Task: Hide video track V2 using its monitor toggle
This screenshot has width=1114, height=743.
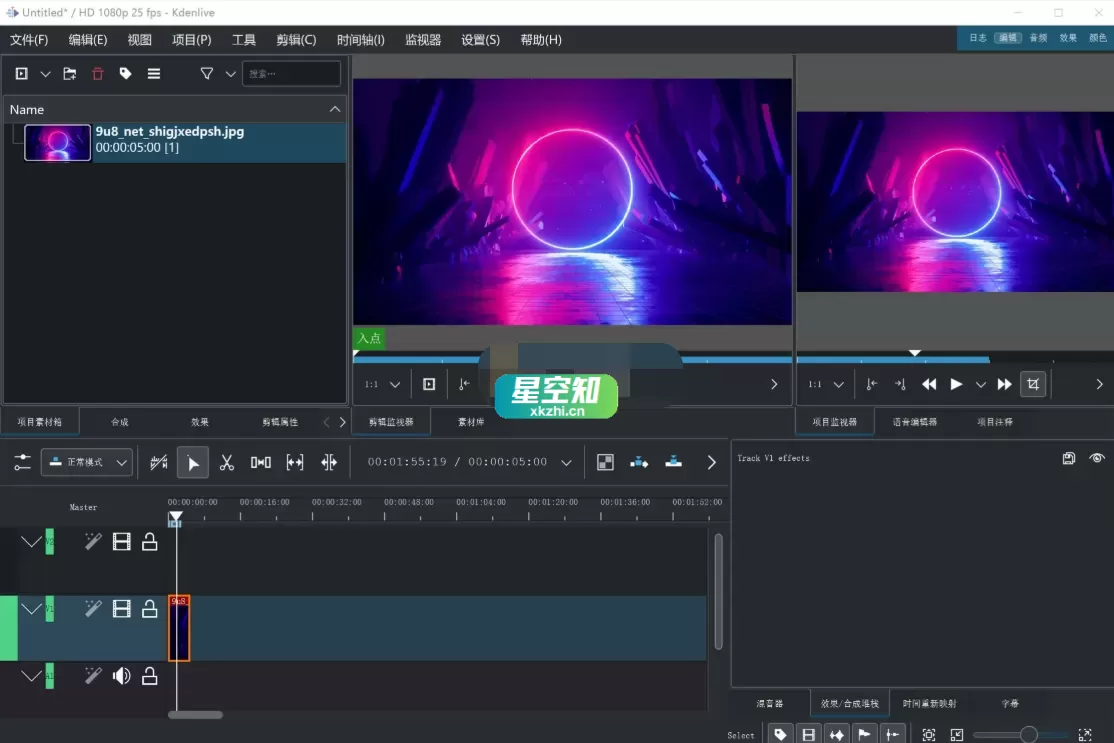Action: click(x=120, y=541)
